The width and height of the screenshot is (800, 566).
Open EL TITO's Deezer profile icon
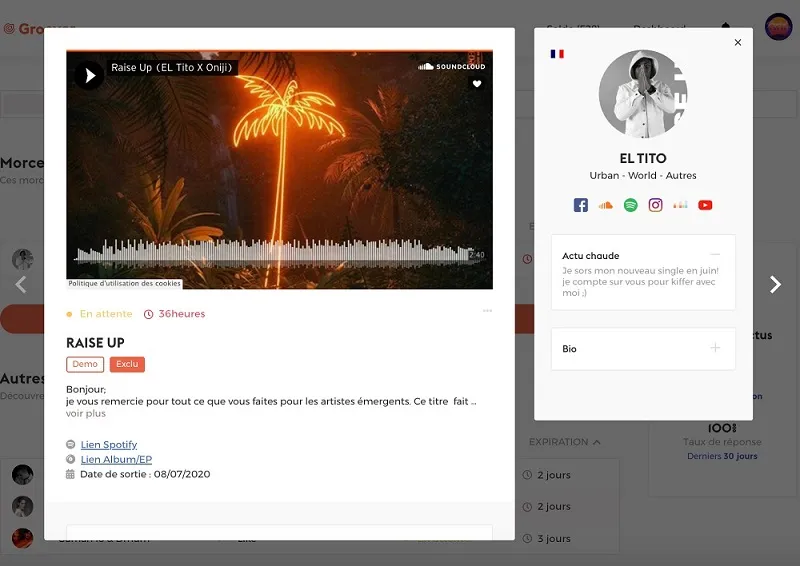[x=681, y=205]
